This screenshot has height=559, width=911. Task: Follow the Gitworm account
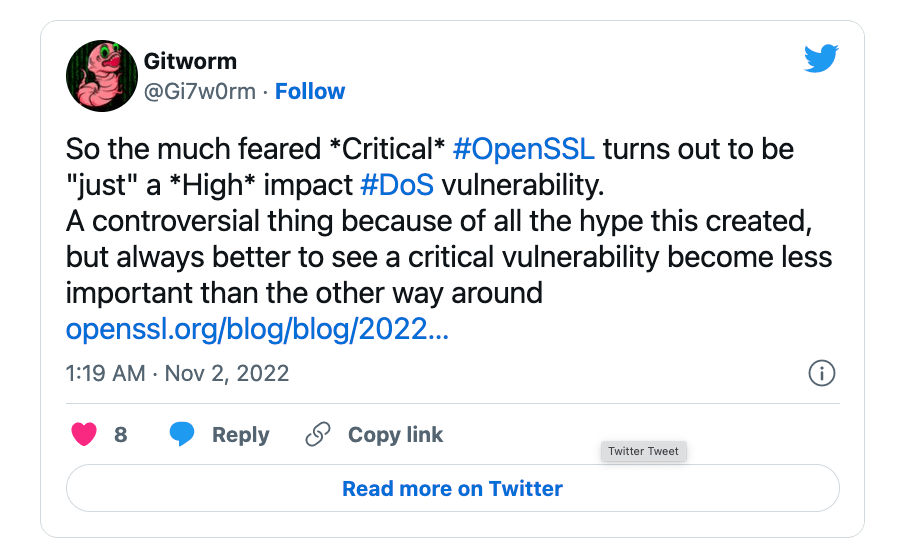310,91
